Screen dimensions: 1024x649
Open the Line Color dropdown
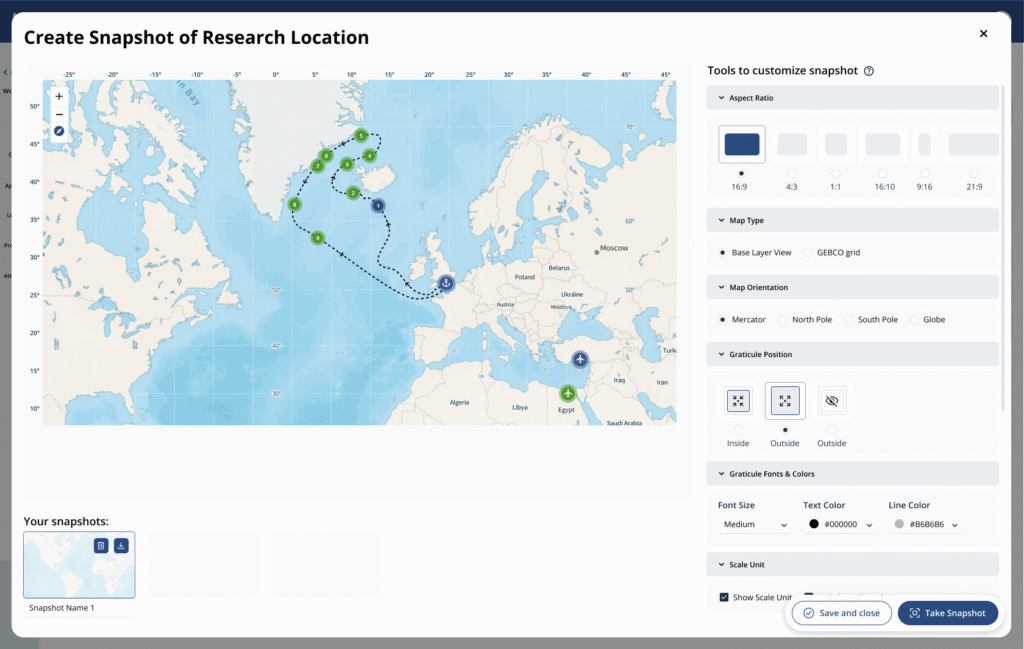[926, 524]
